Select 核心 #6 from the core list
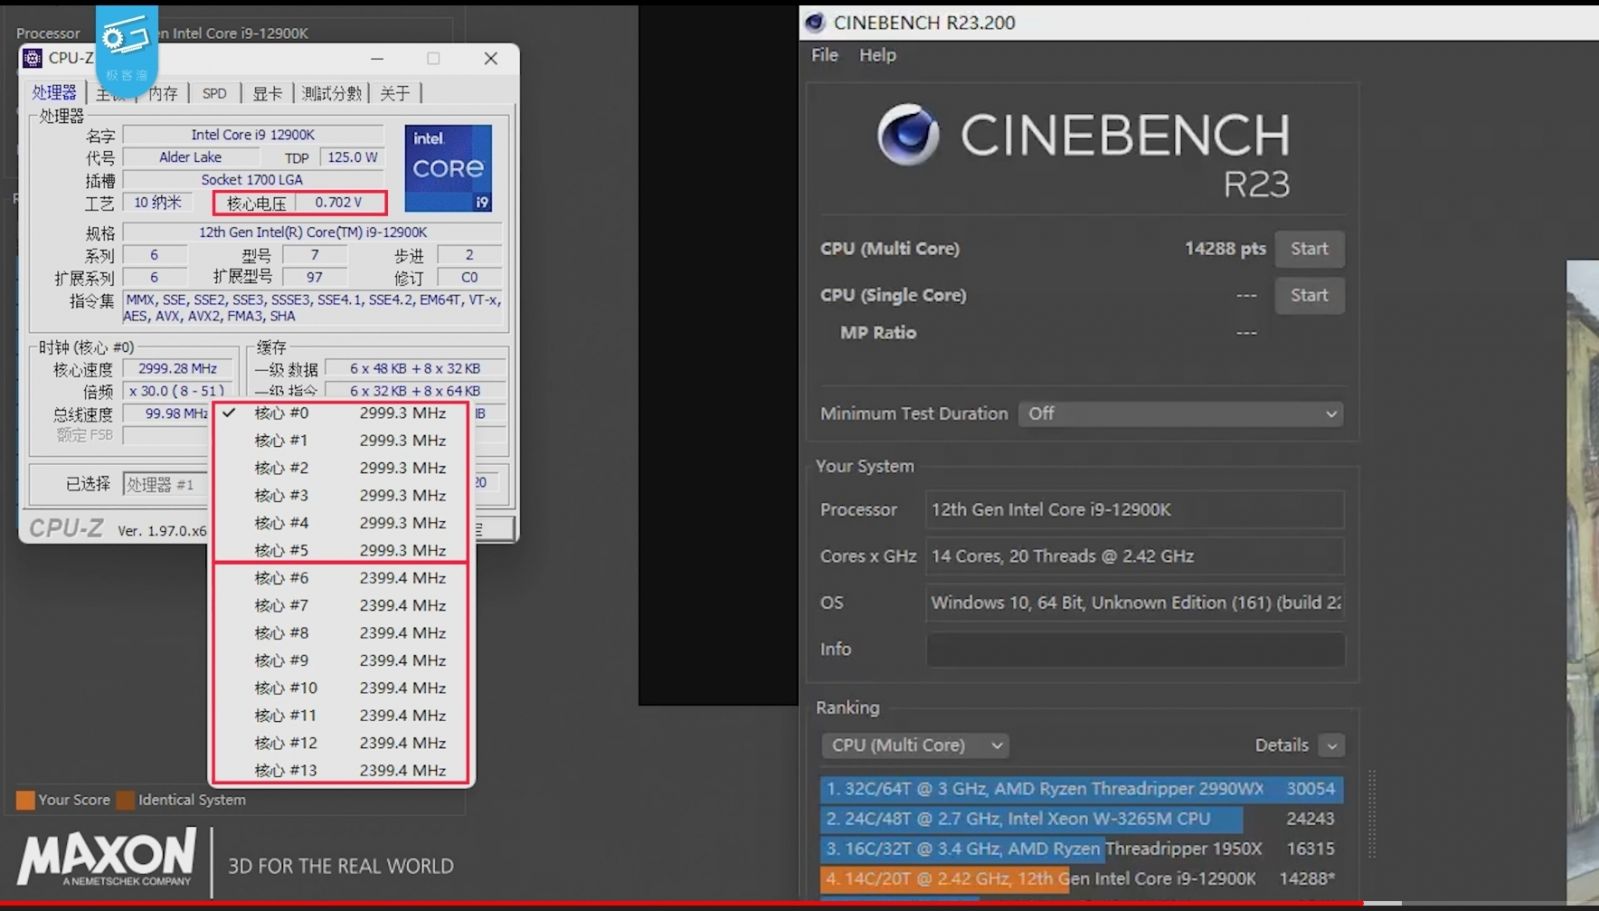 (x=341, y=578)
